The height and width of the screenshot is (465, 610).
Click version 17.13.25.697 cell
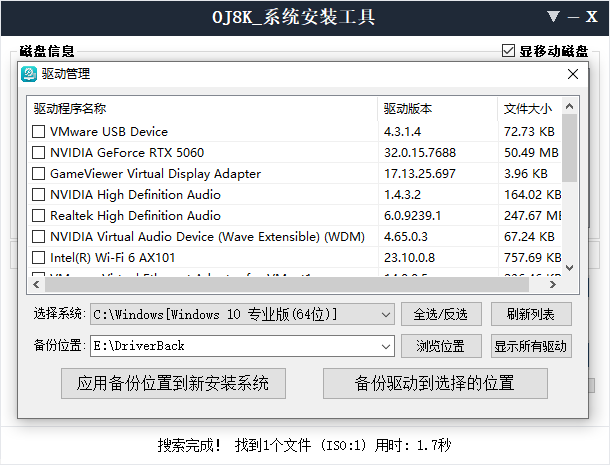(420, 174)
